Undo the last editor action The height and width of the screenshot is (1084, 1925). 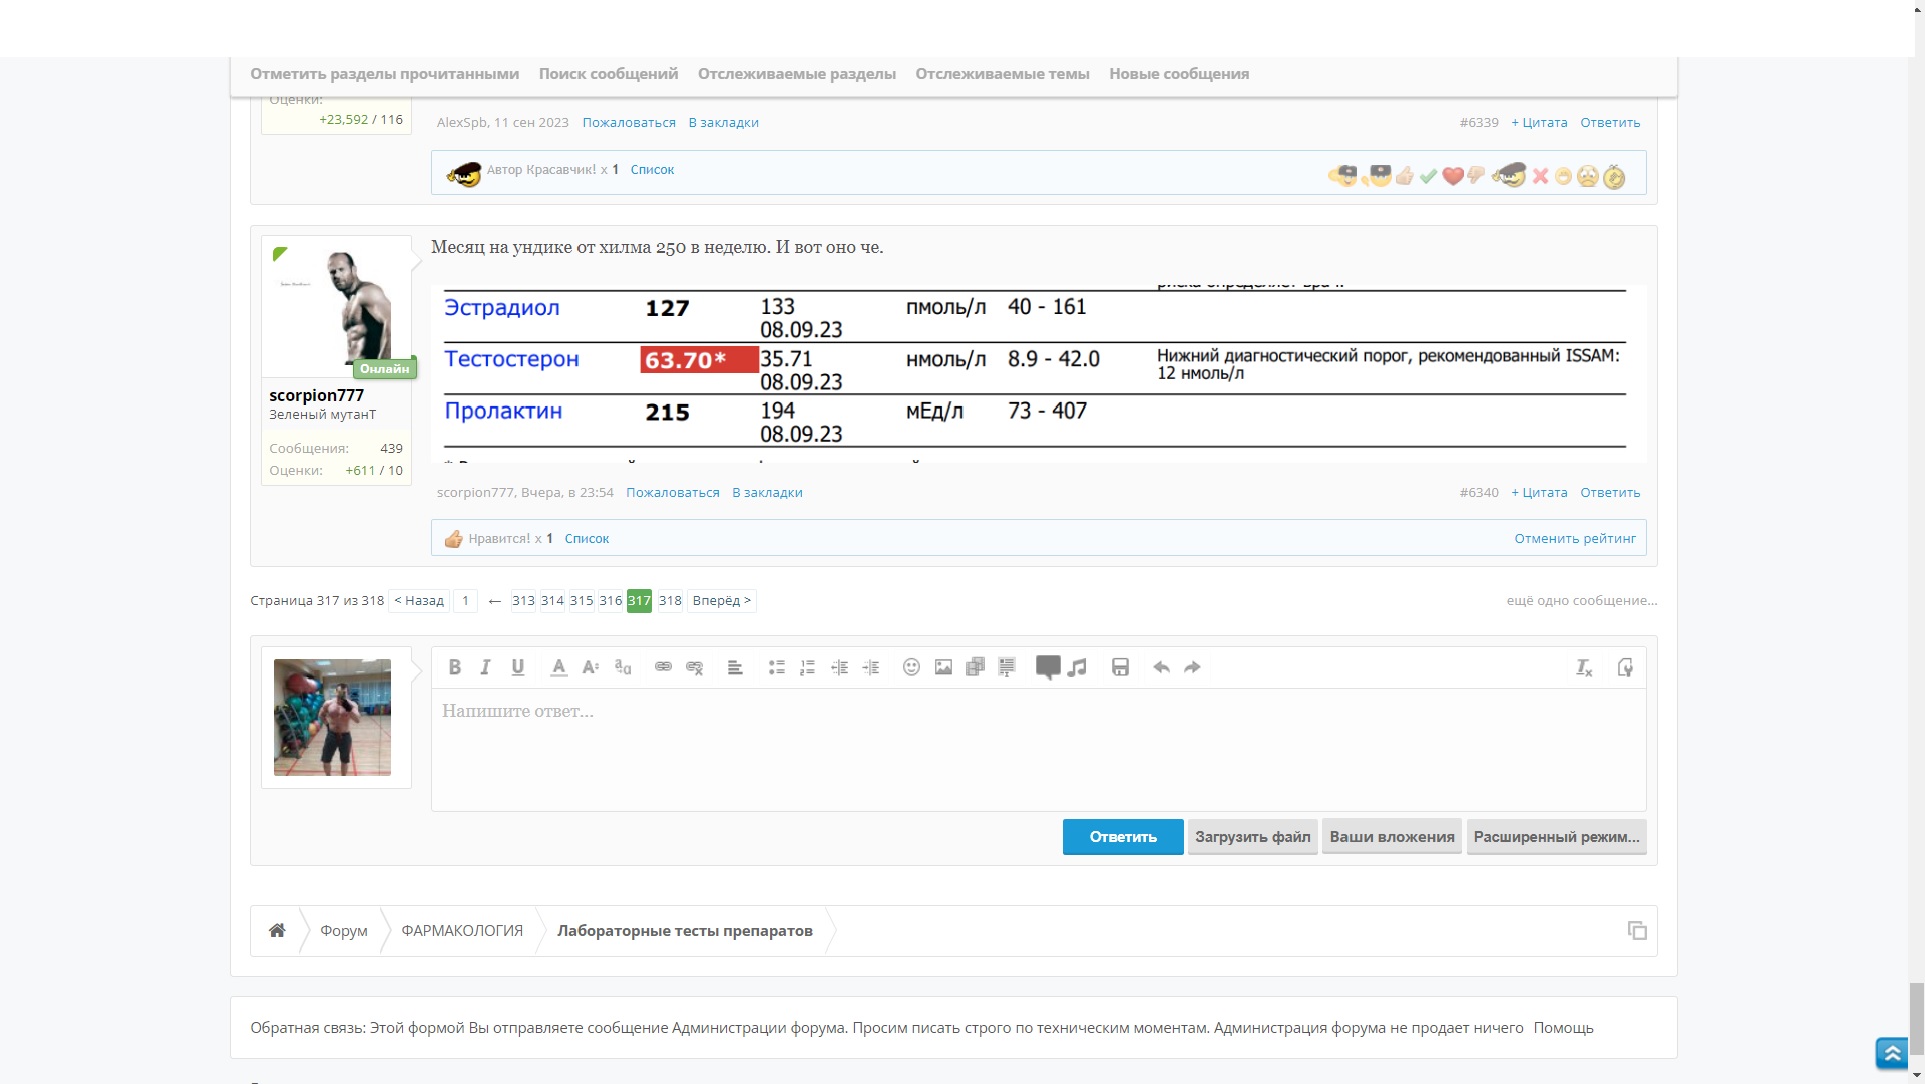[1161, 667]
